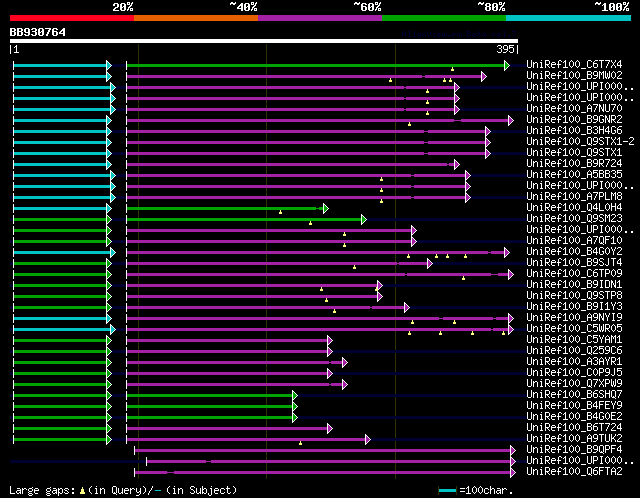Open subject UniRef100_B9GNR2
The image size is (640, 498).
click(574, 119)
